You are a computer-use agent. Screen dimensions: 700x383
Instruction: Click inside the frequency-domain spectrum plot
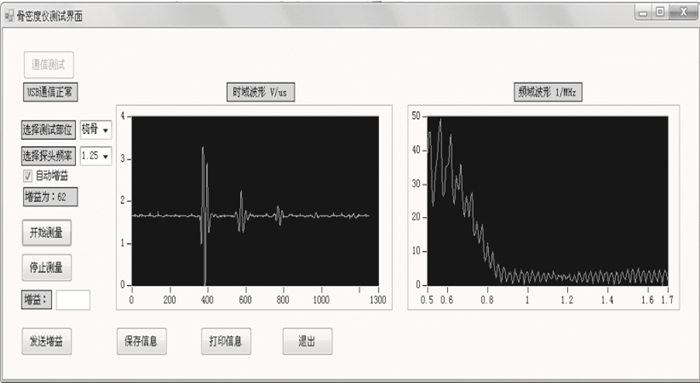[x=548, y=201]
